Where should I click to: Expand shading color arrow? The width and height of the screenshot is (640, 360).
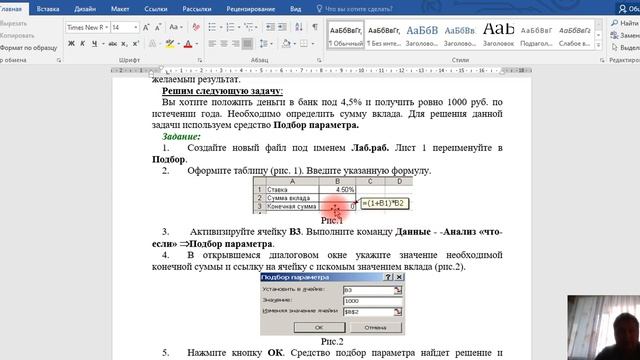pos(295,43)
